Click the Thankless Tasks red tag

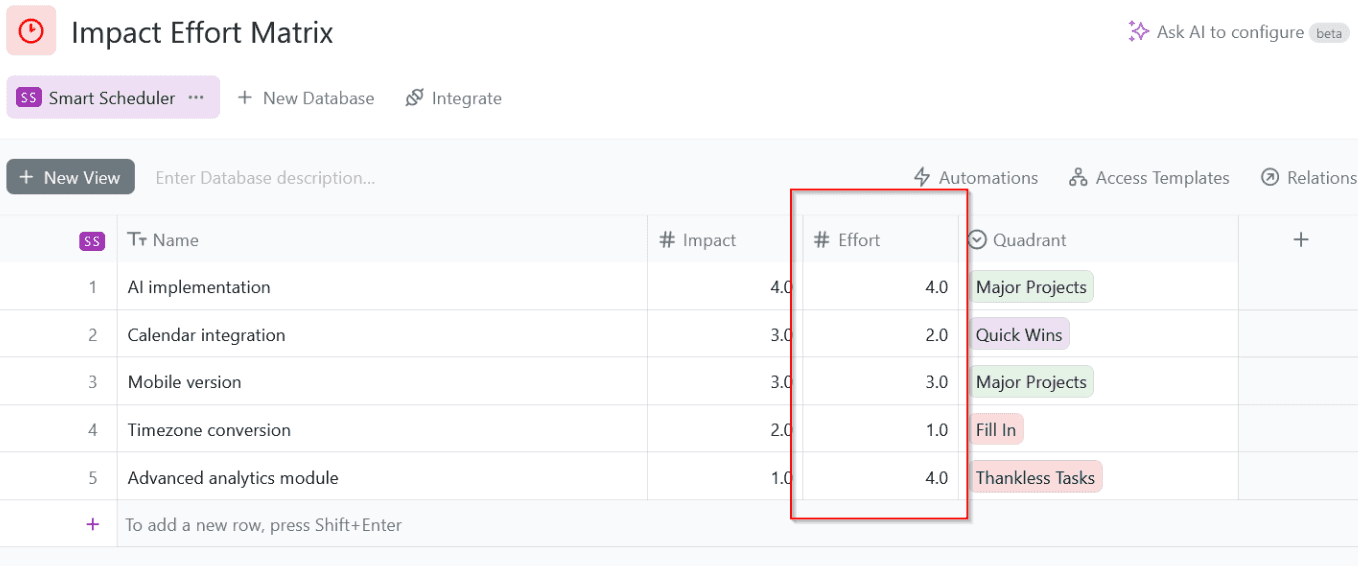(x=1035, y=478)
